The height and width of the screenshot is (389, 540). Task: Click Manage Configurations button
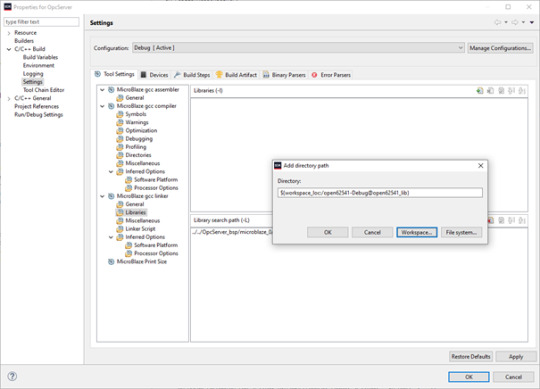pyautogui.click(x=500, y=48)
